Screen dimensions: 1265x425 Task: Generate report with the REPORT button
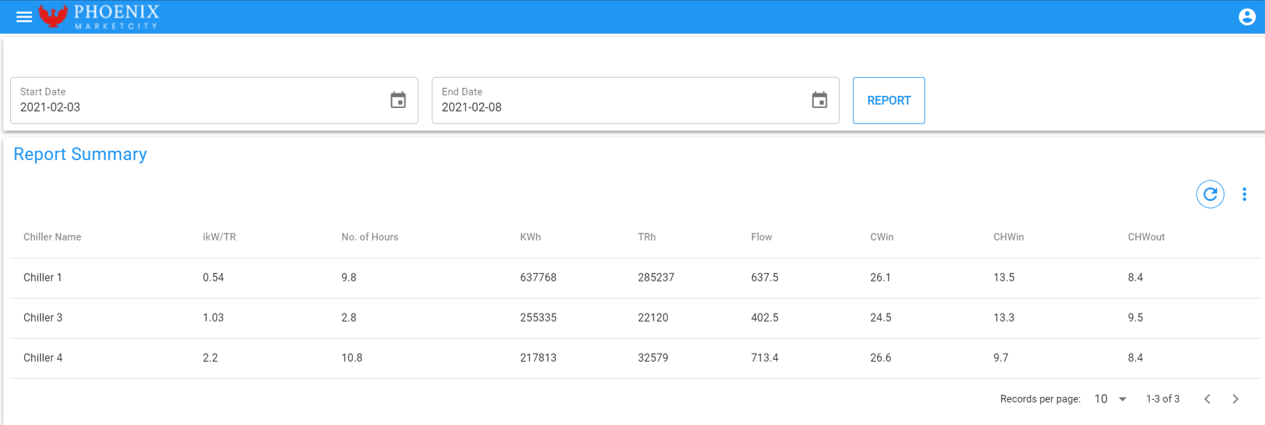pos(889,100)
